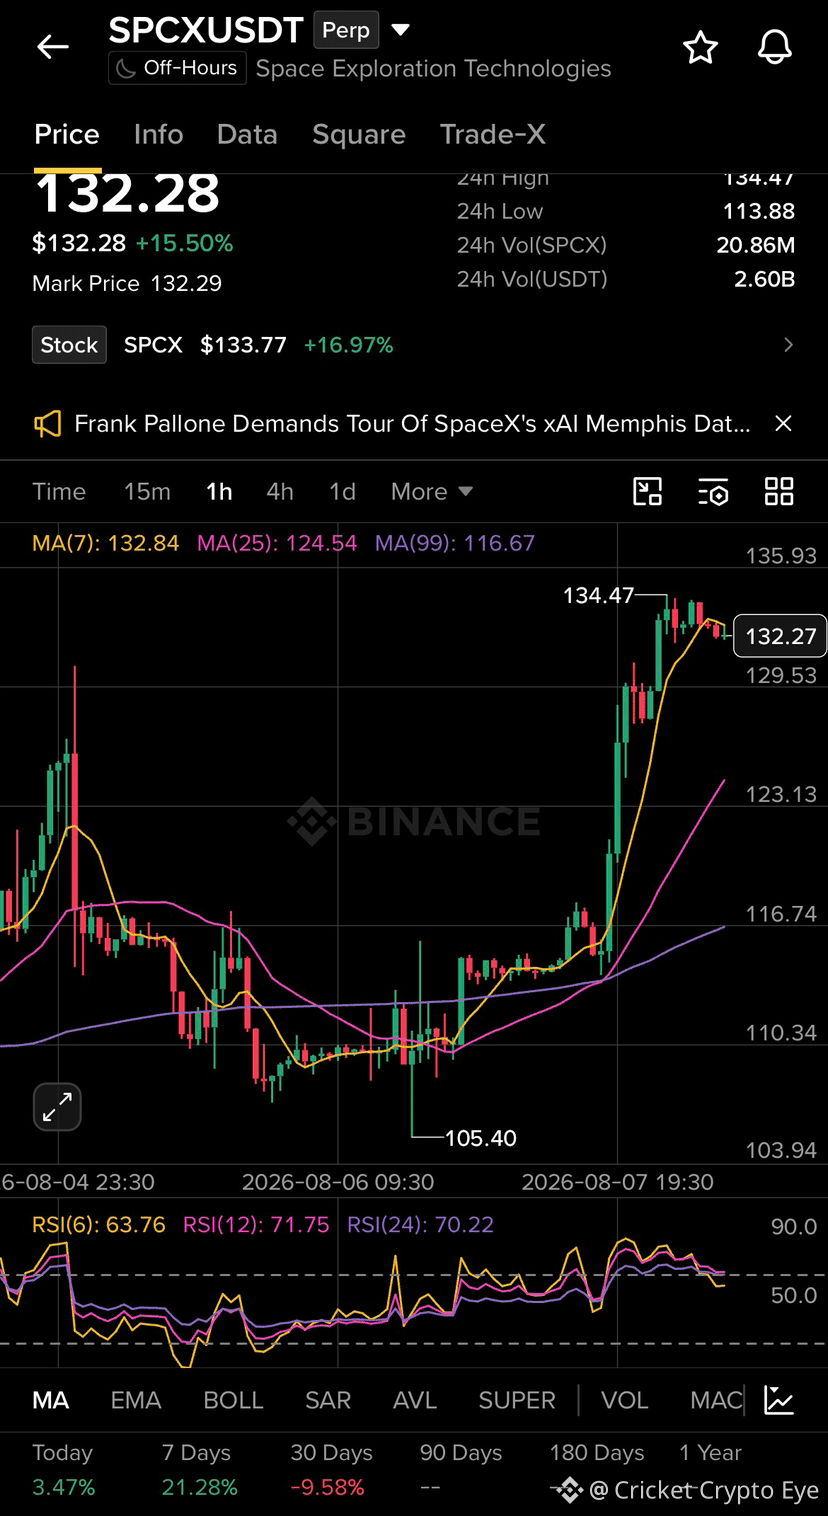Open the SPCXUSDT pair selector dropdown arrow

click(401, 31)
